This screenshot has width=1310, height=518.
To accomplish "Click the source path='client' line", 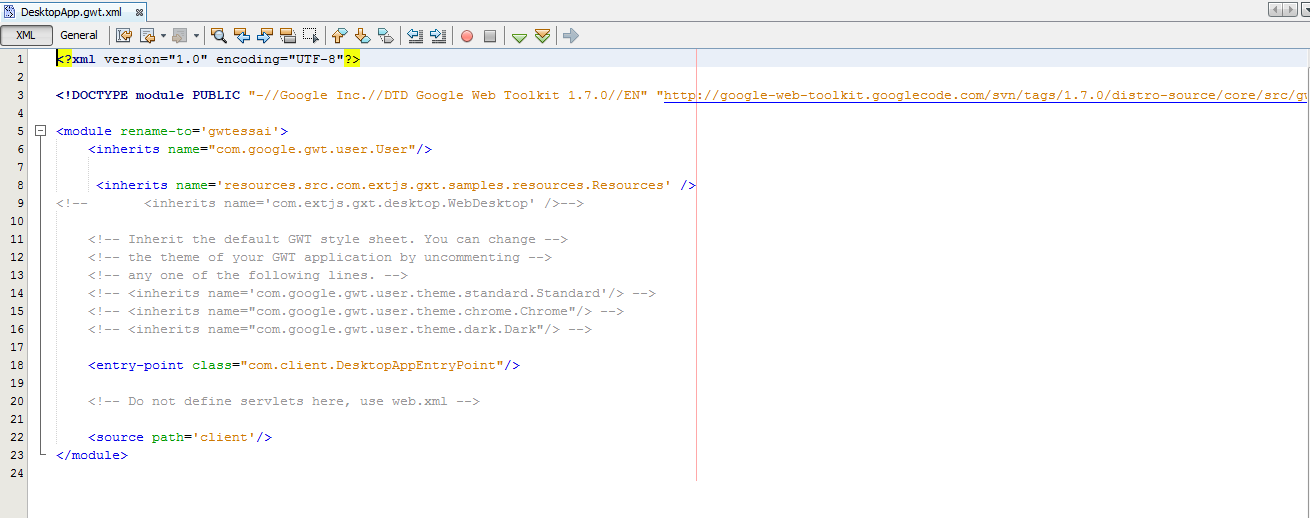I will (x=180, y=437).
